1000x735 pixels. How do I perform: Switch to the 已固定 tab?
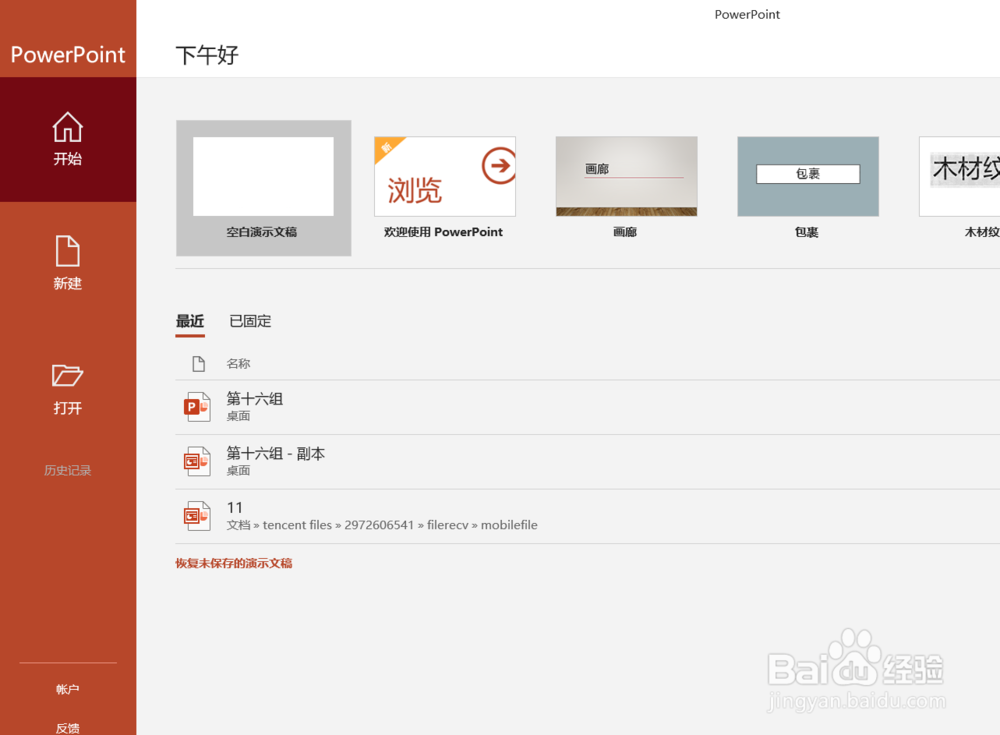click(250, 322)
